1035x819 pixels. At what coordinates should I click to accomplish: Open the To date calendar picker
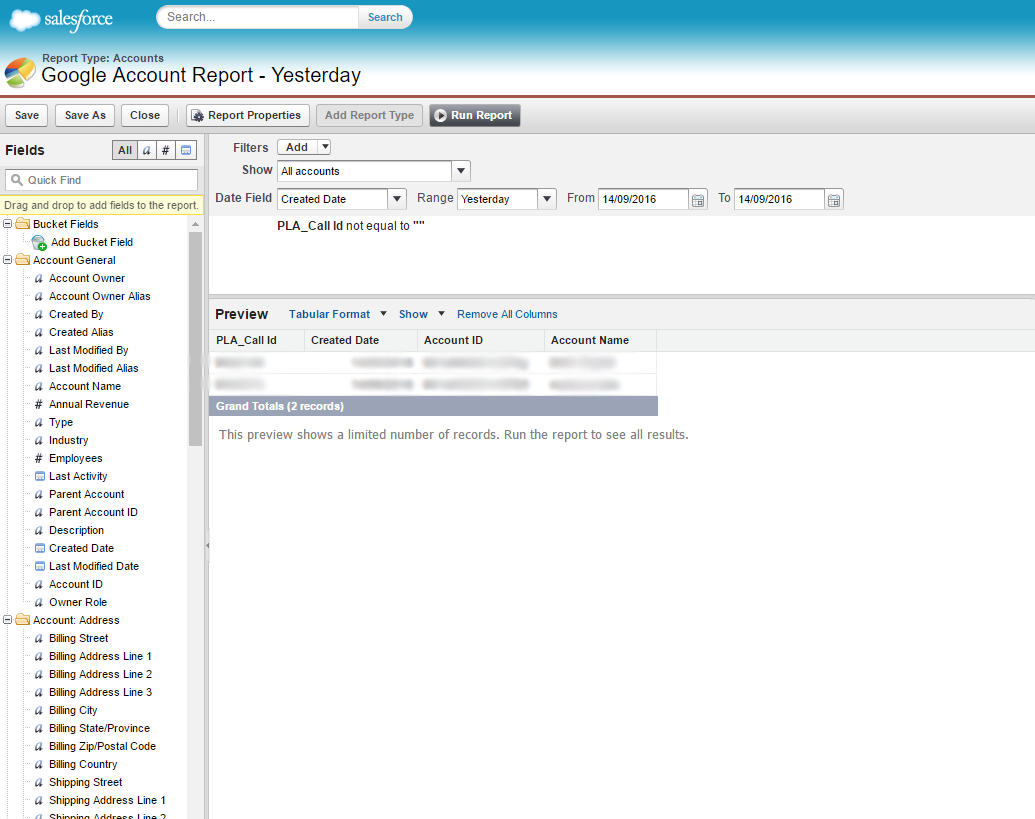(x=834, y=200)
